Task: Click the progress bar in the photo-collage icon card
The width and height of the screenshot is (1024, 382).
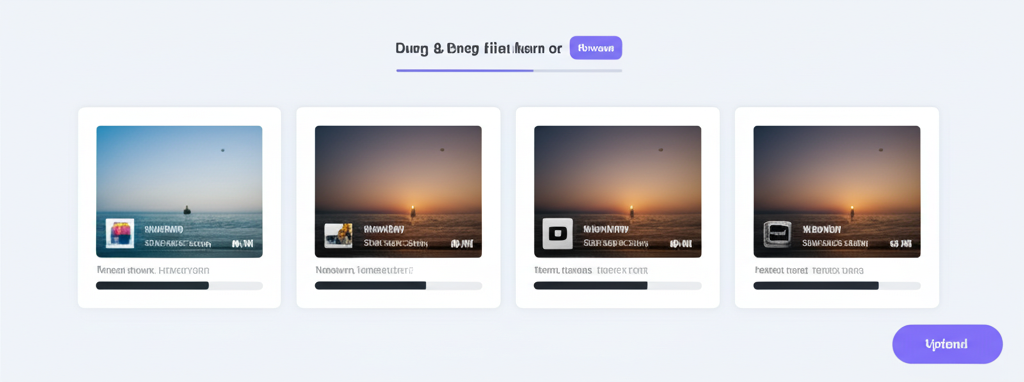Action: pyautogui.click(x=398, y=285)
